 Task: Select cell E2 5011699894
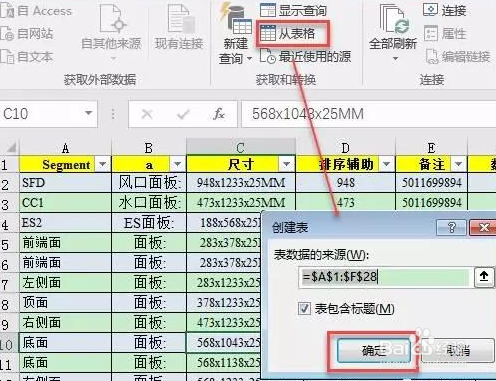[x=432, y=183]
